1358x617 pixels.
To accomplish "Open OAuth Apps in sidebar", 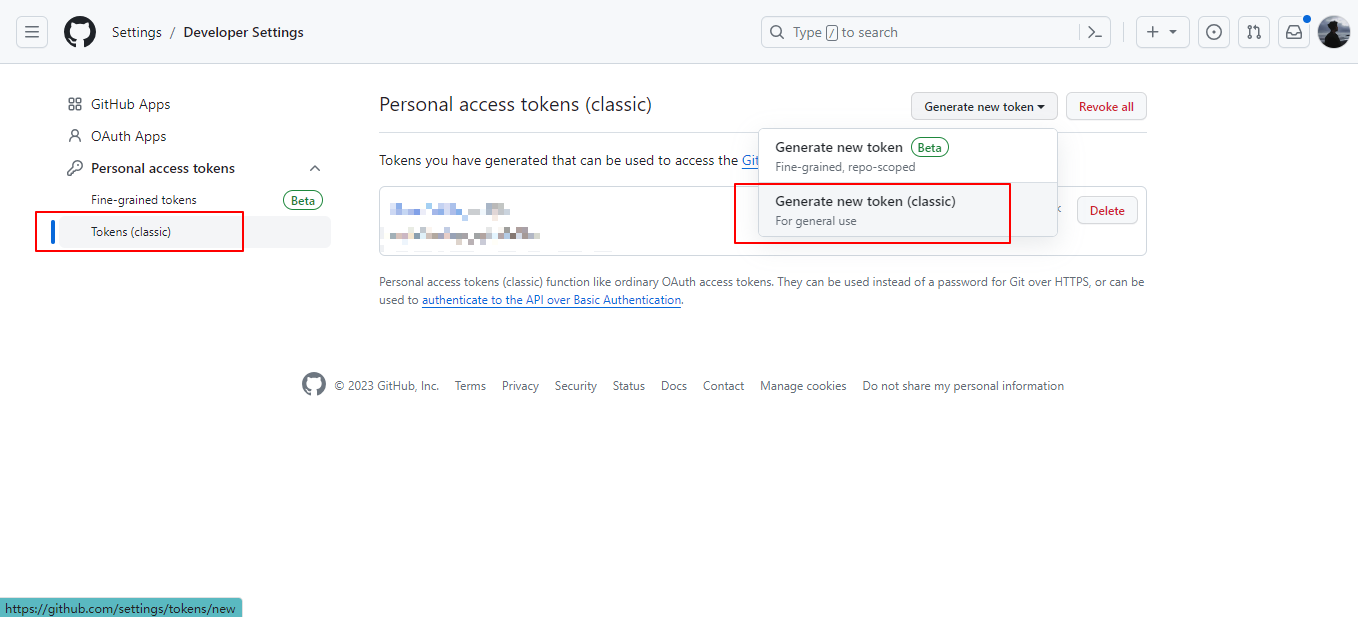I will tap(128, 136).
